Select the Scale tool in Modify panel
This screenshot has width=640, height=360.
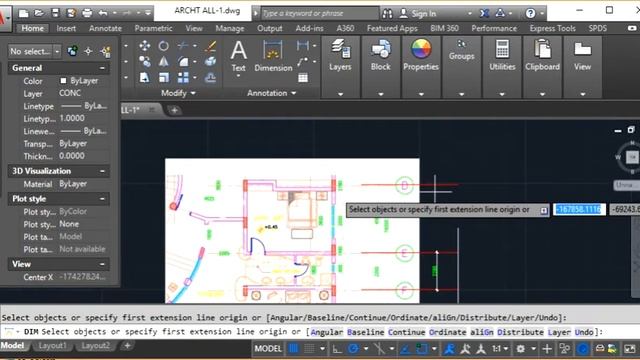pos(164,77)
